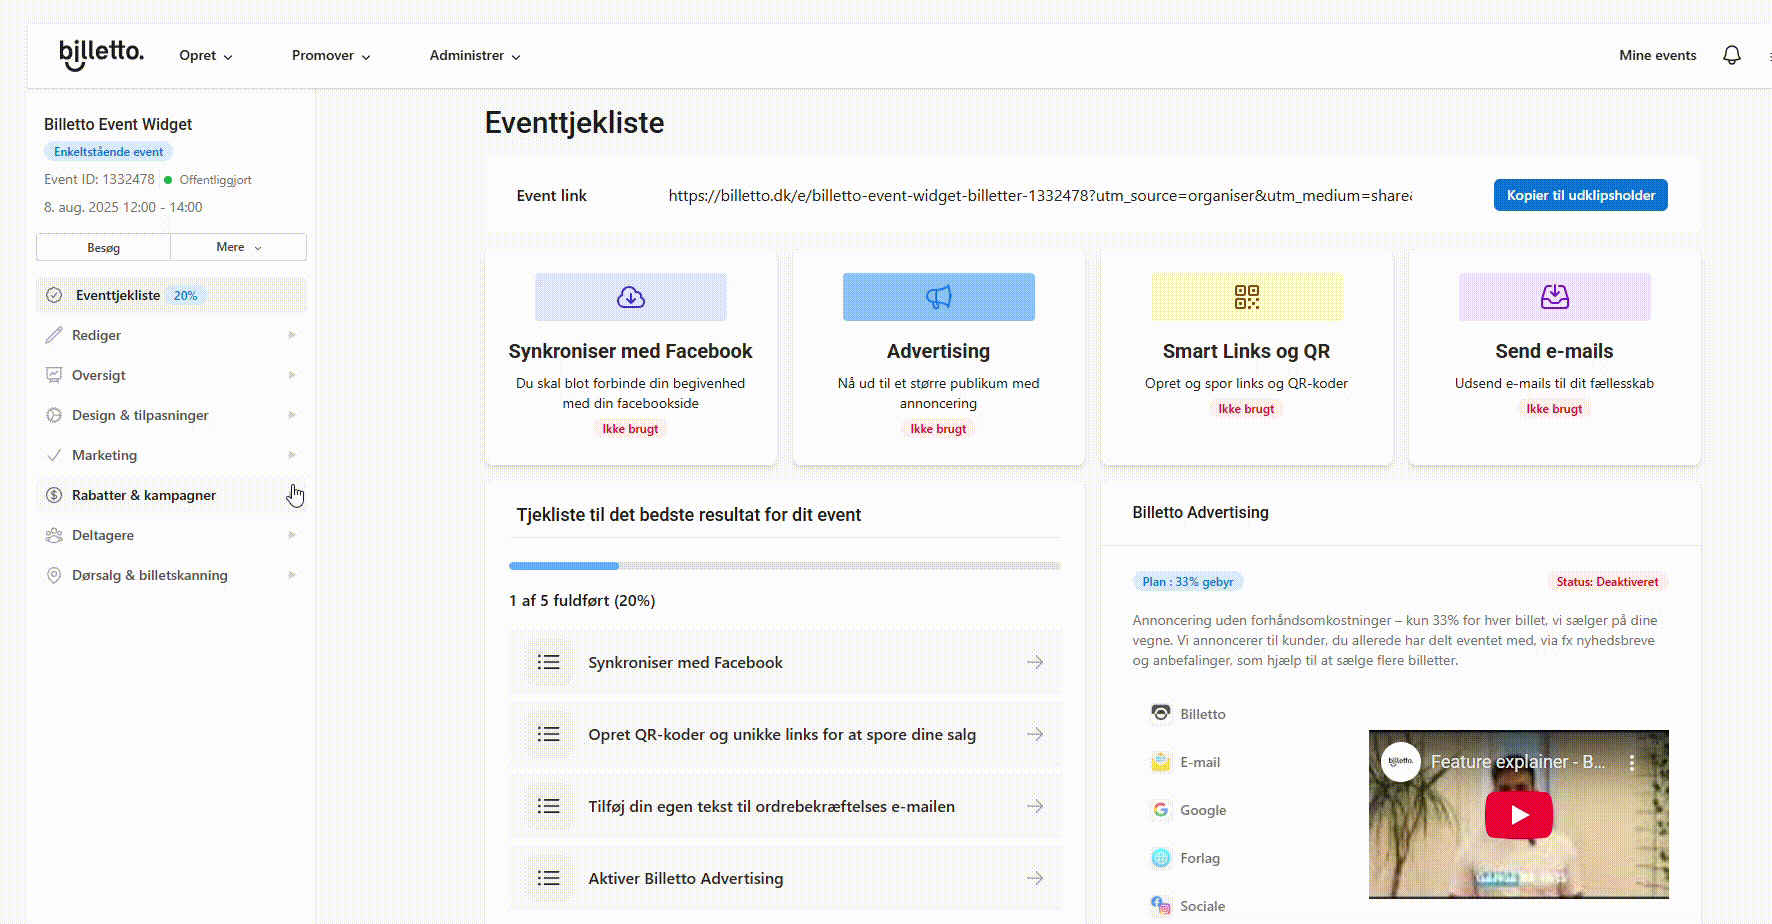This screenshot has height=924, width=1772.
Task: Click arrow next to Synkroniser med Facebook item
Action: tap(1035, 662)
